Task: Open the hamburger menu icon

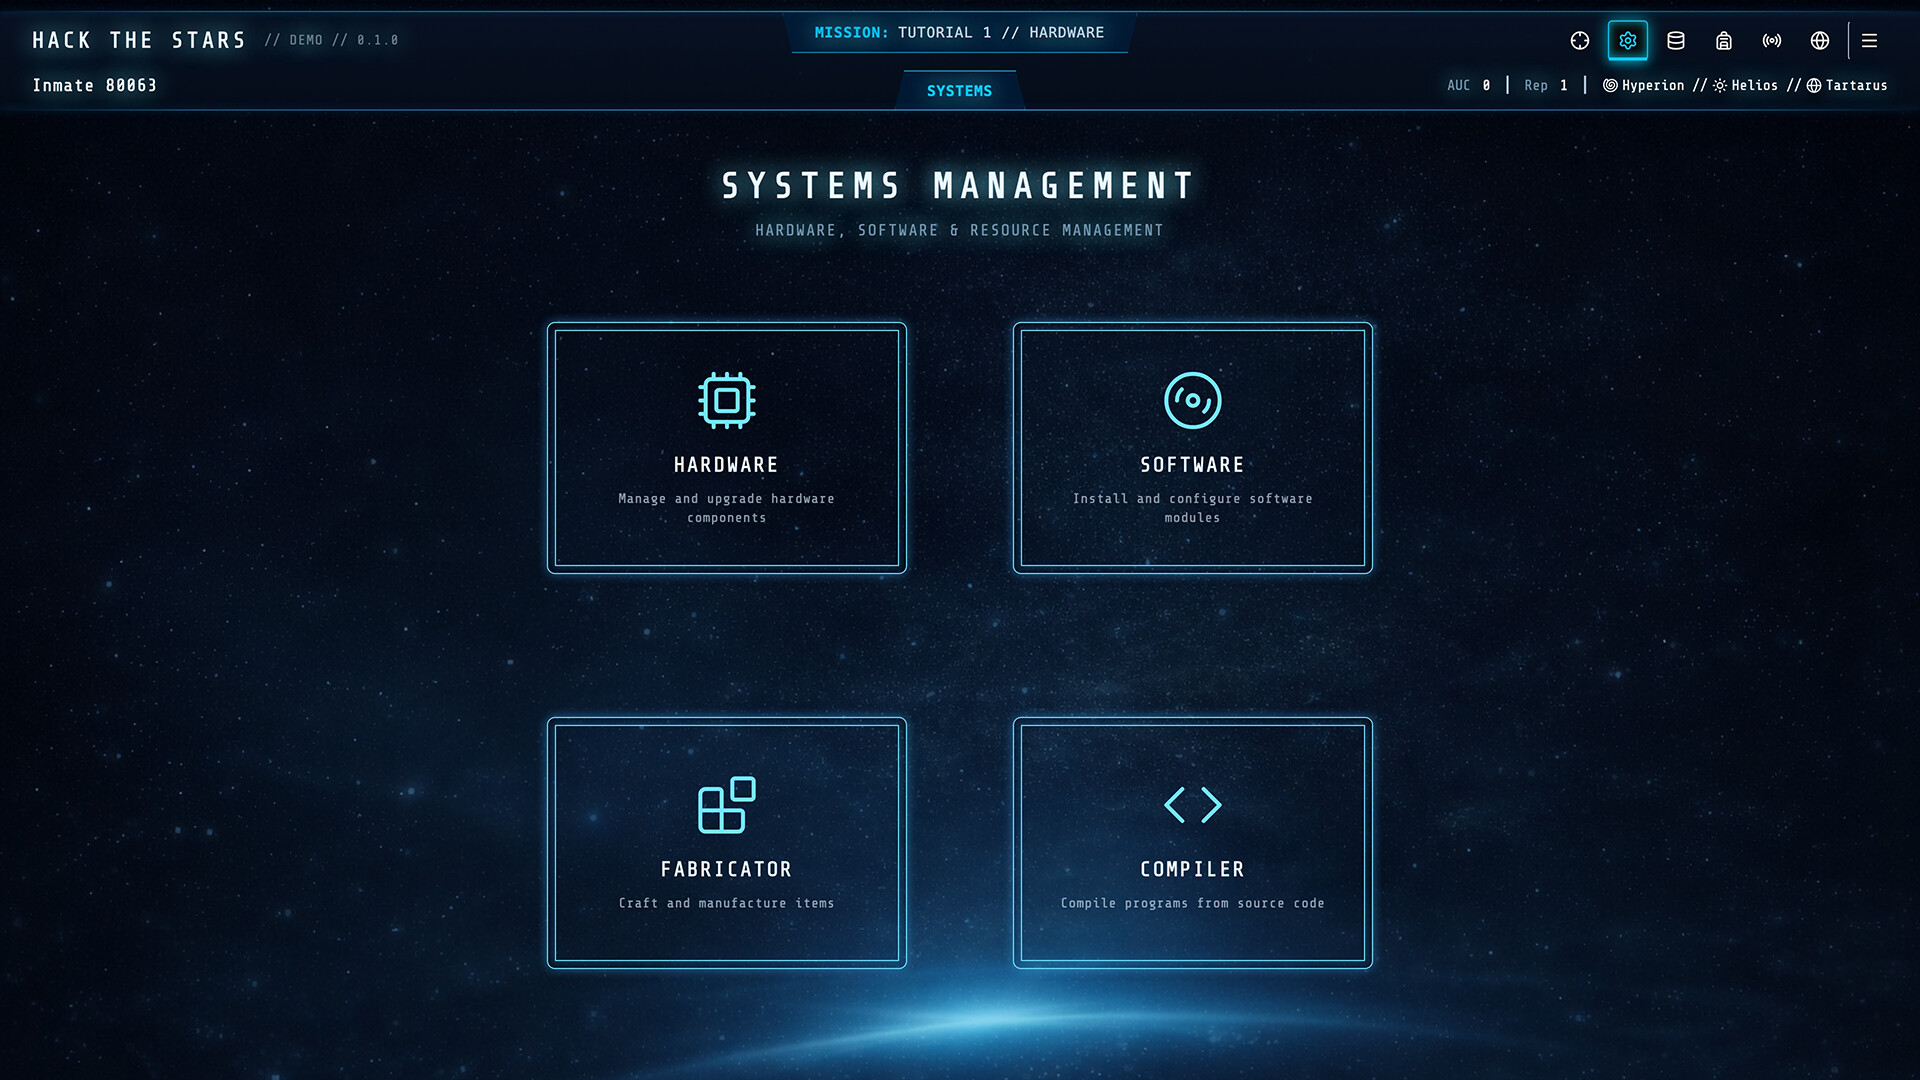Action: 1868,41
